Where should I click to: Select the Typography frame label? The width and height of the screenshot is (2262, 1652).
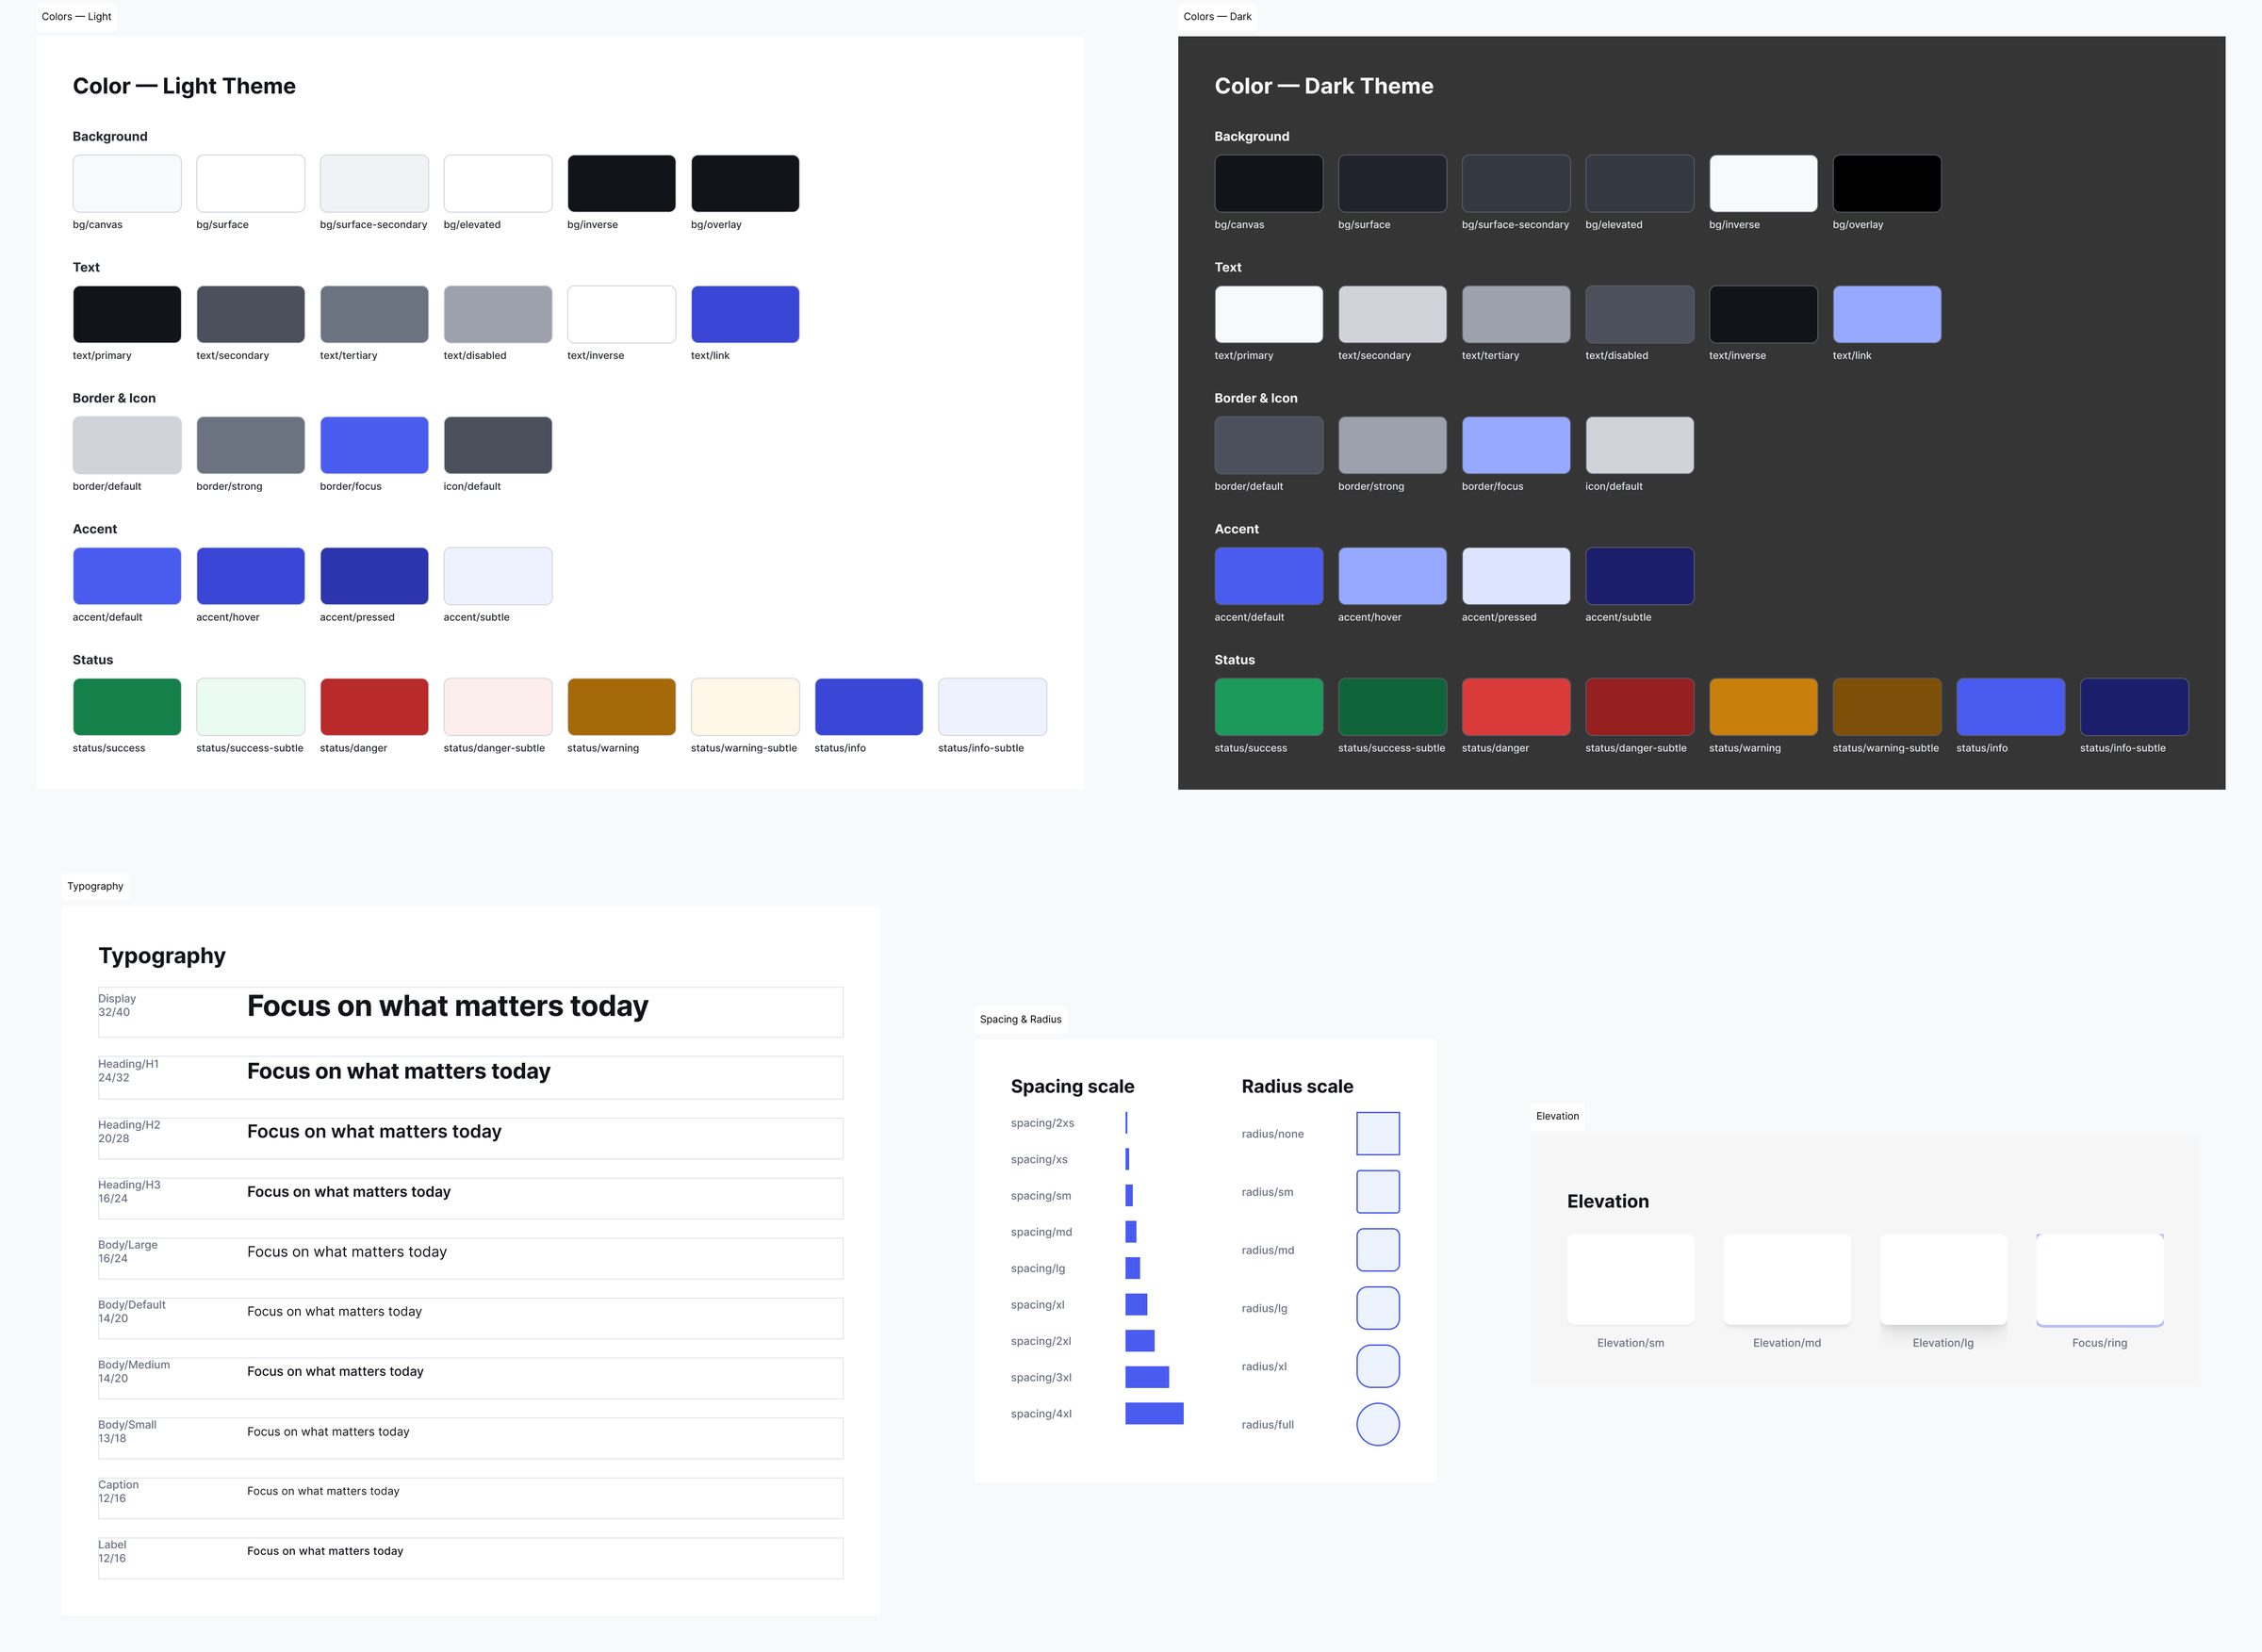tap(95, 886)
